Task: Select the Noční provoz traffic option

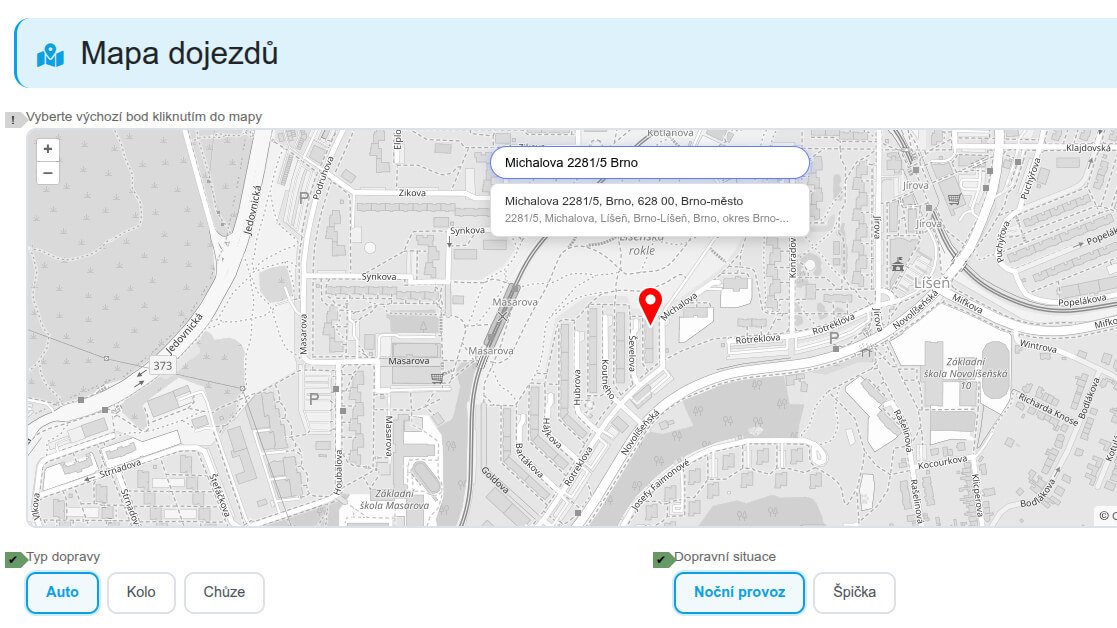Action: [739, 592]
